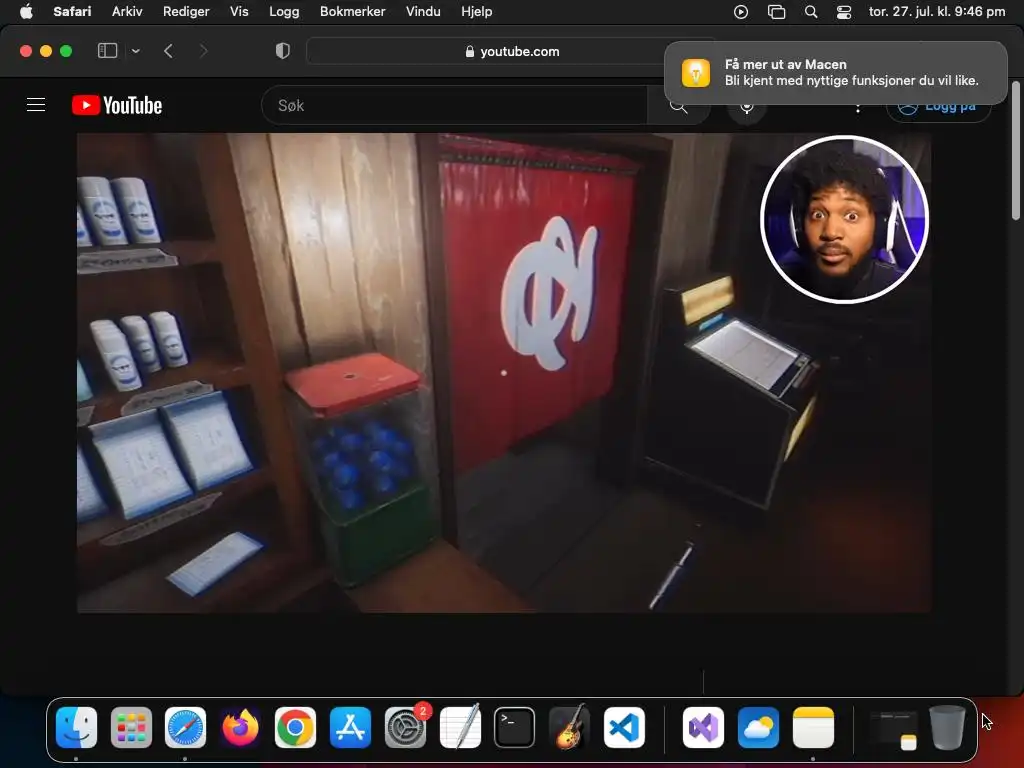Viewport: 1024px width, 768px height.
Task: Open Weather app from the Dock
Action: (x=758, y=728)
